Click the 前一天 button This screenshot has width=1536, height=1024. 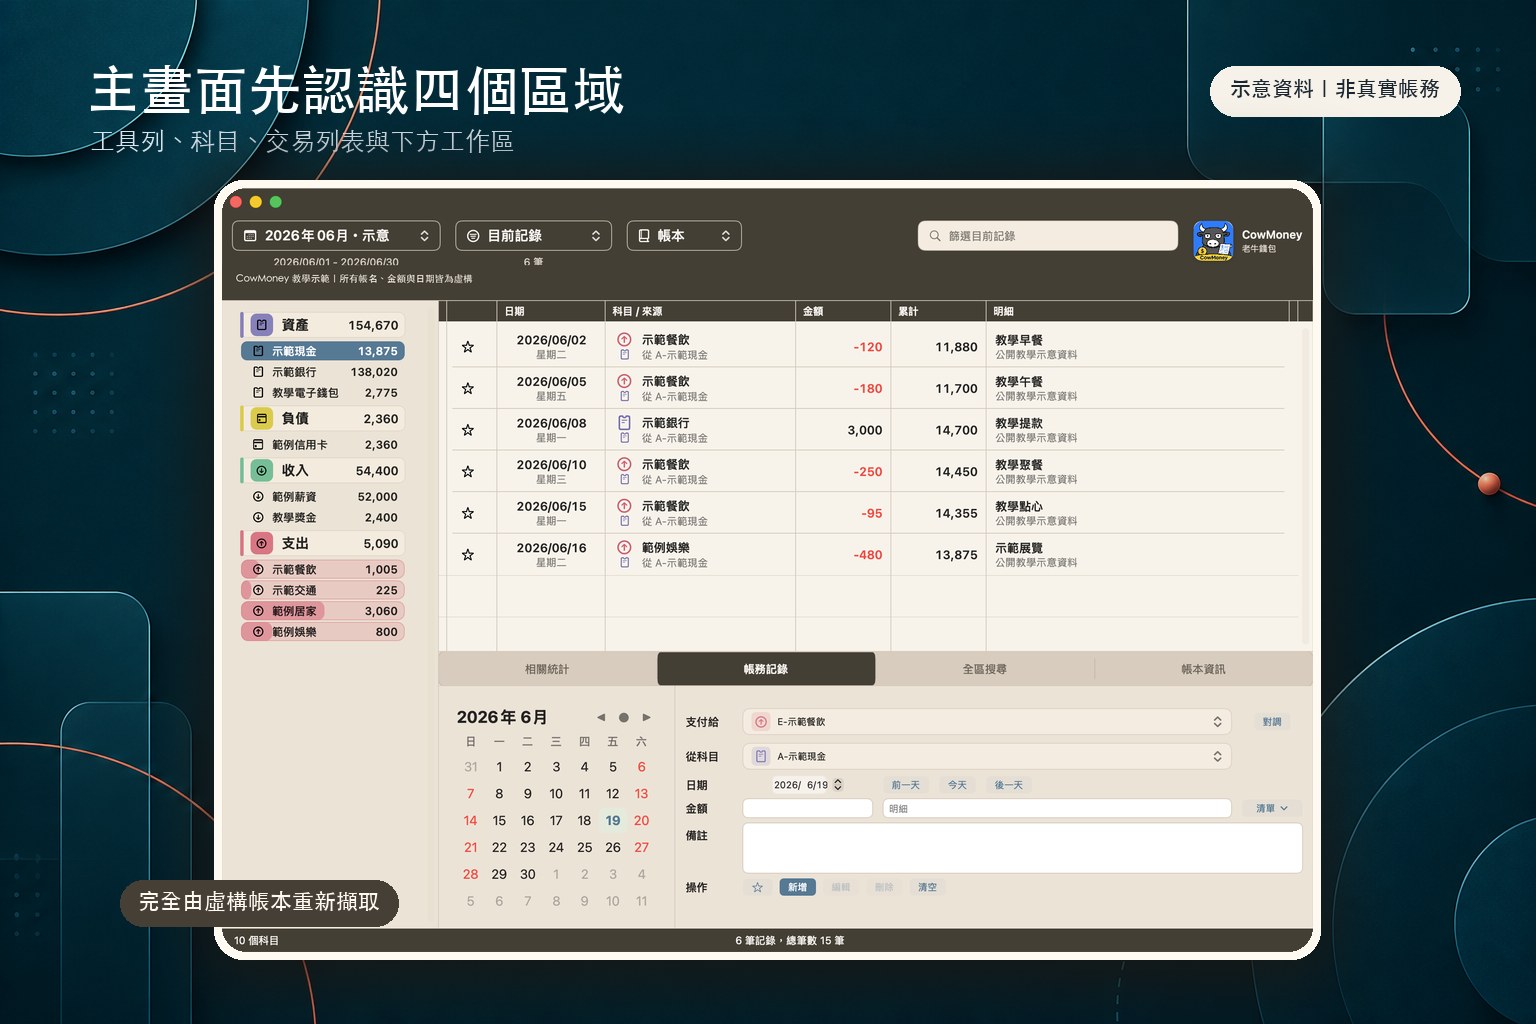coord(906,785)
